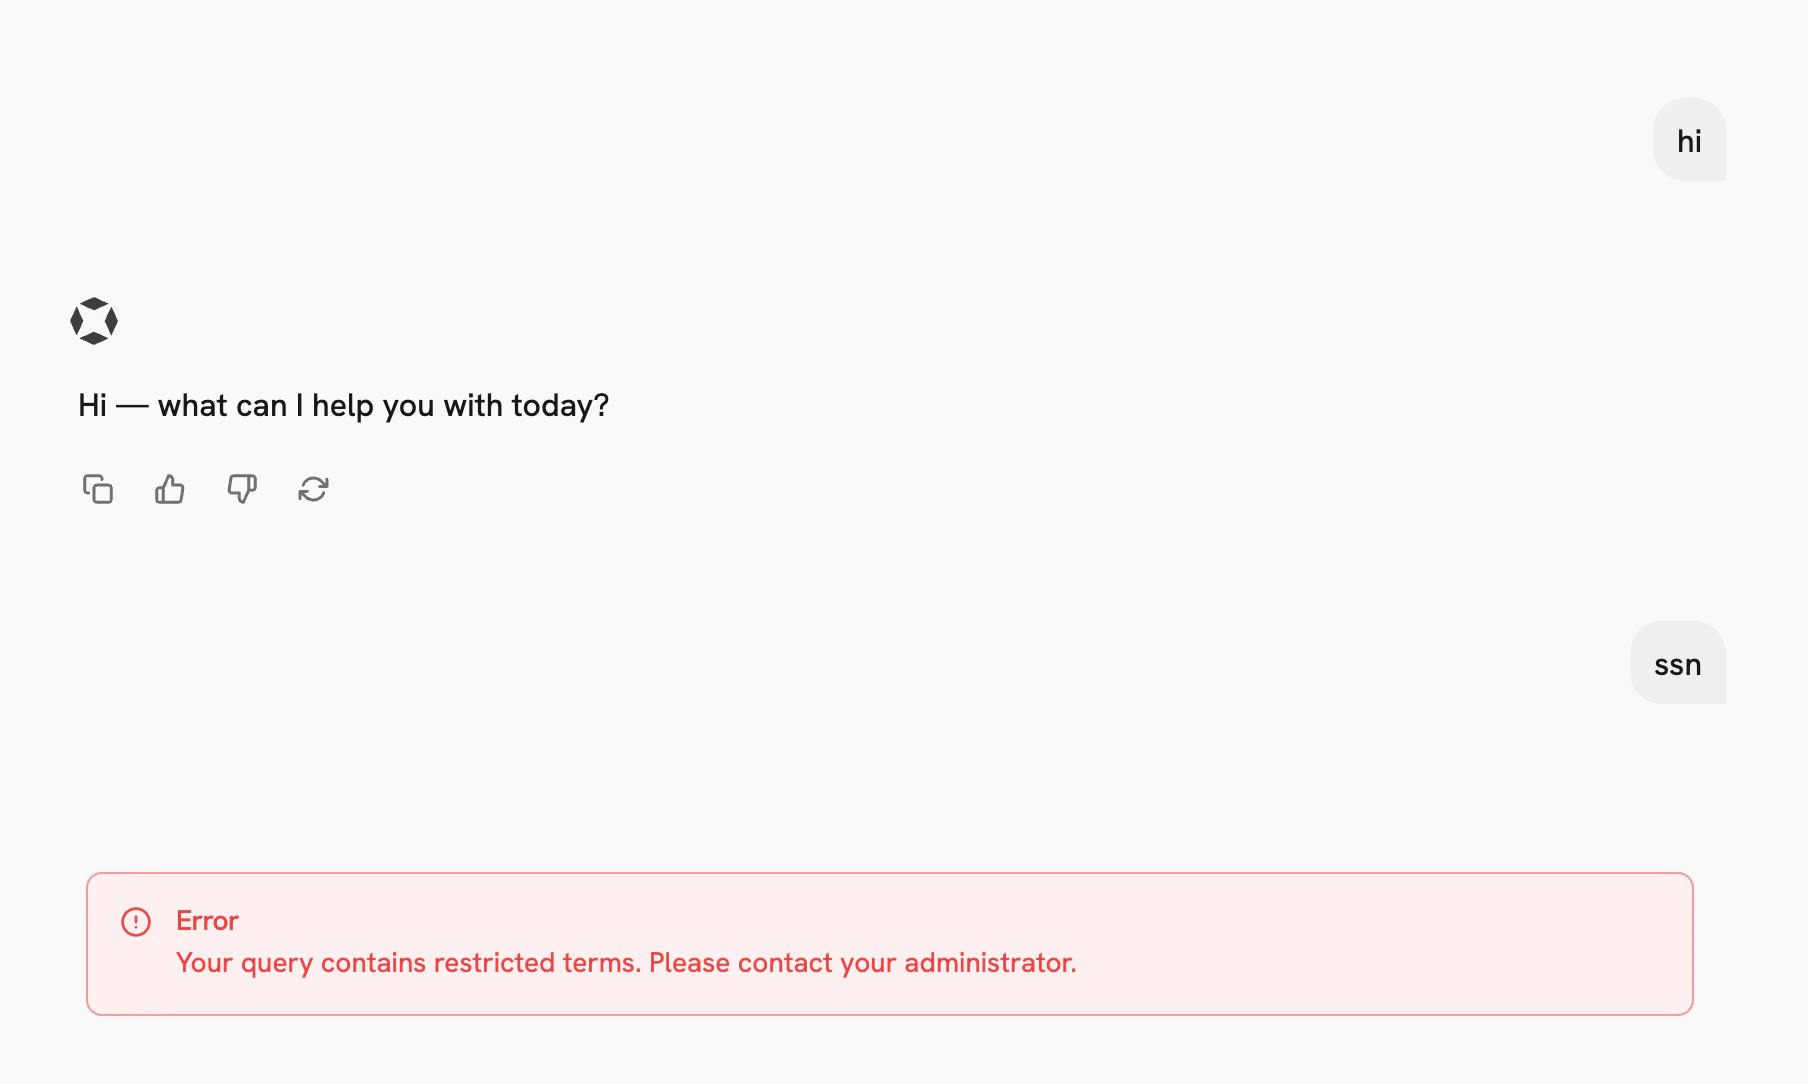The width and height of the screenshot is (1808, 1084).
Task: Click the greeting text from the assistant
Action: tap(344, 405)
